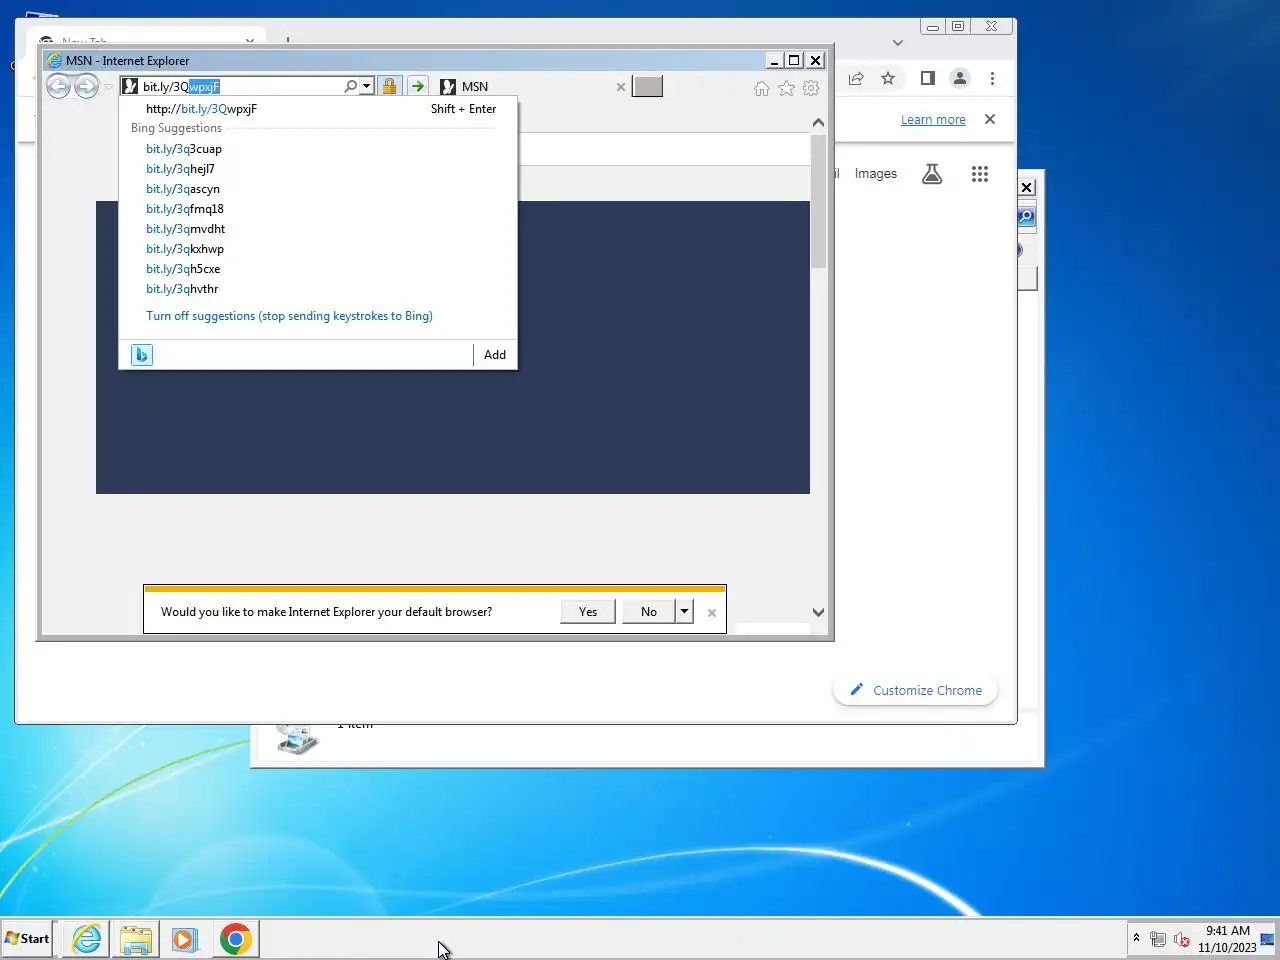Open recent pages dropdown beside forward arrow
Image resolution: width=1280 pixels, height=960 pixels.
108,87
